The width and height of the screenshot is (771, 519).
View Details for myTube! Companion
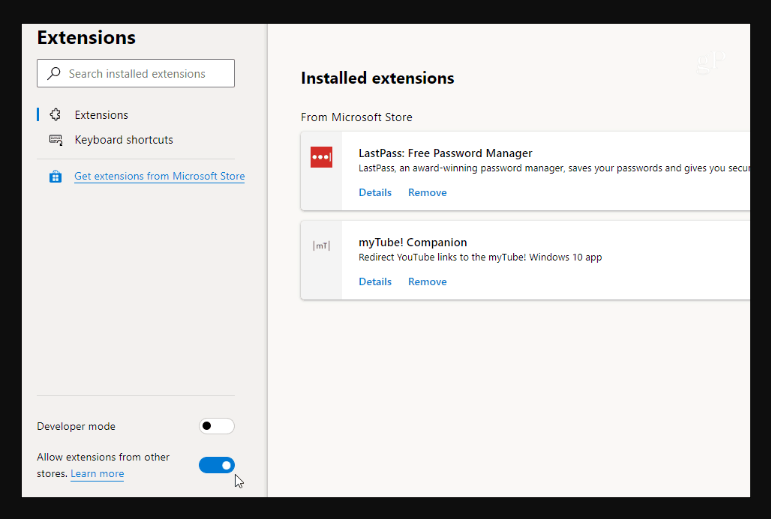pyautogui.click(x=375, y=282)
